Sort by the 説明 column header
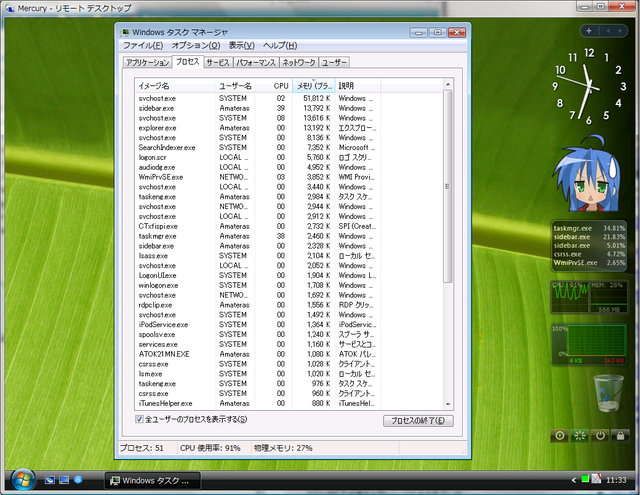This screenshot has height=495, width=640. point(358,86)
